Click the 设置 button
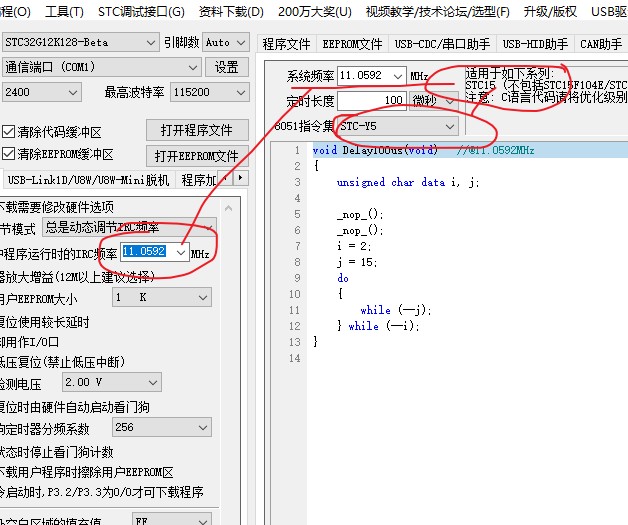Image resolution: width=628 pixels, height=525 pixels. coord(226,67)
